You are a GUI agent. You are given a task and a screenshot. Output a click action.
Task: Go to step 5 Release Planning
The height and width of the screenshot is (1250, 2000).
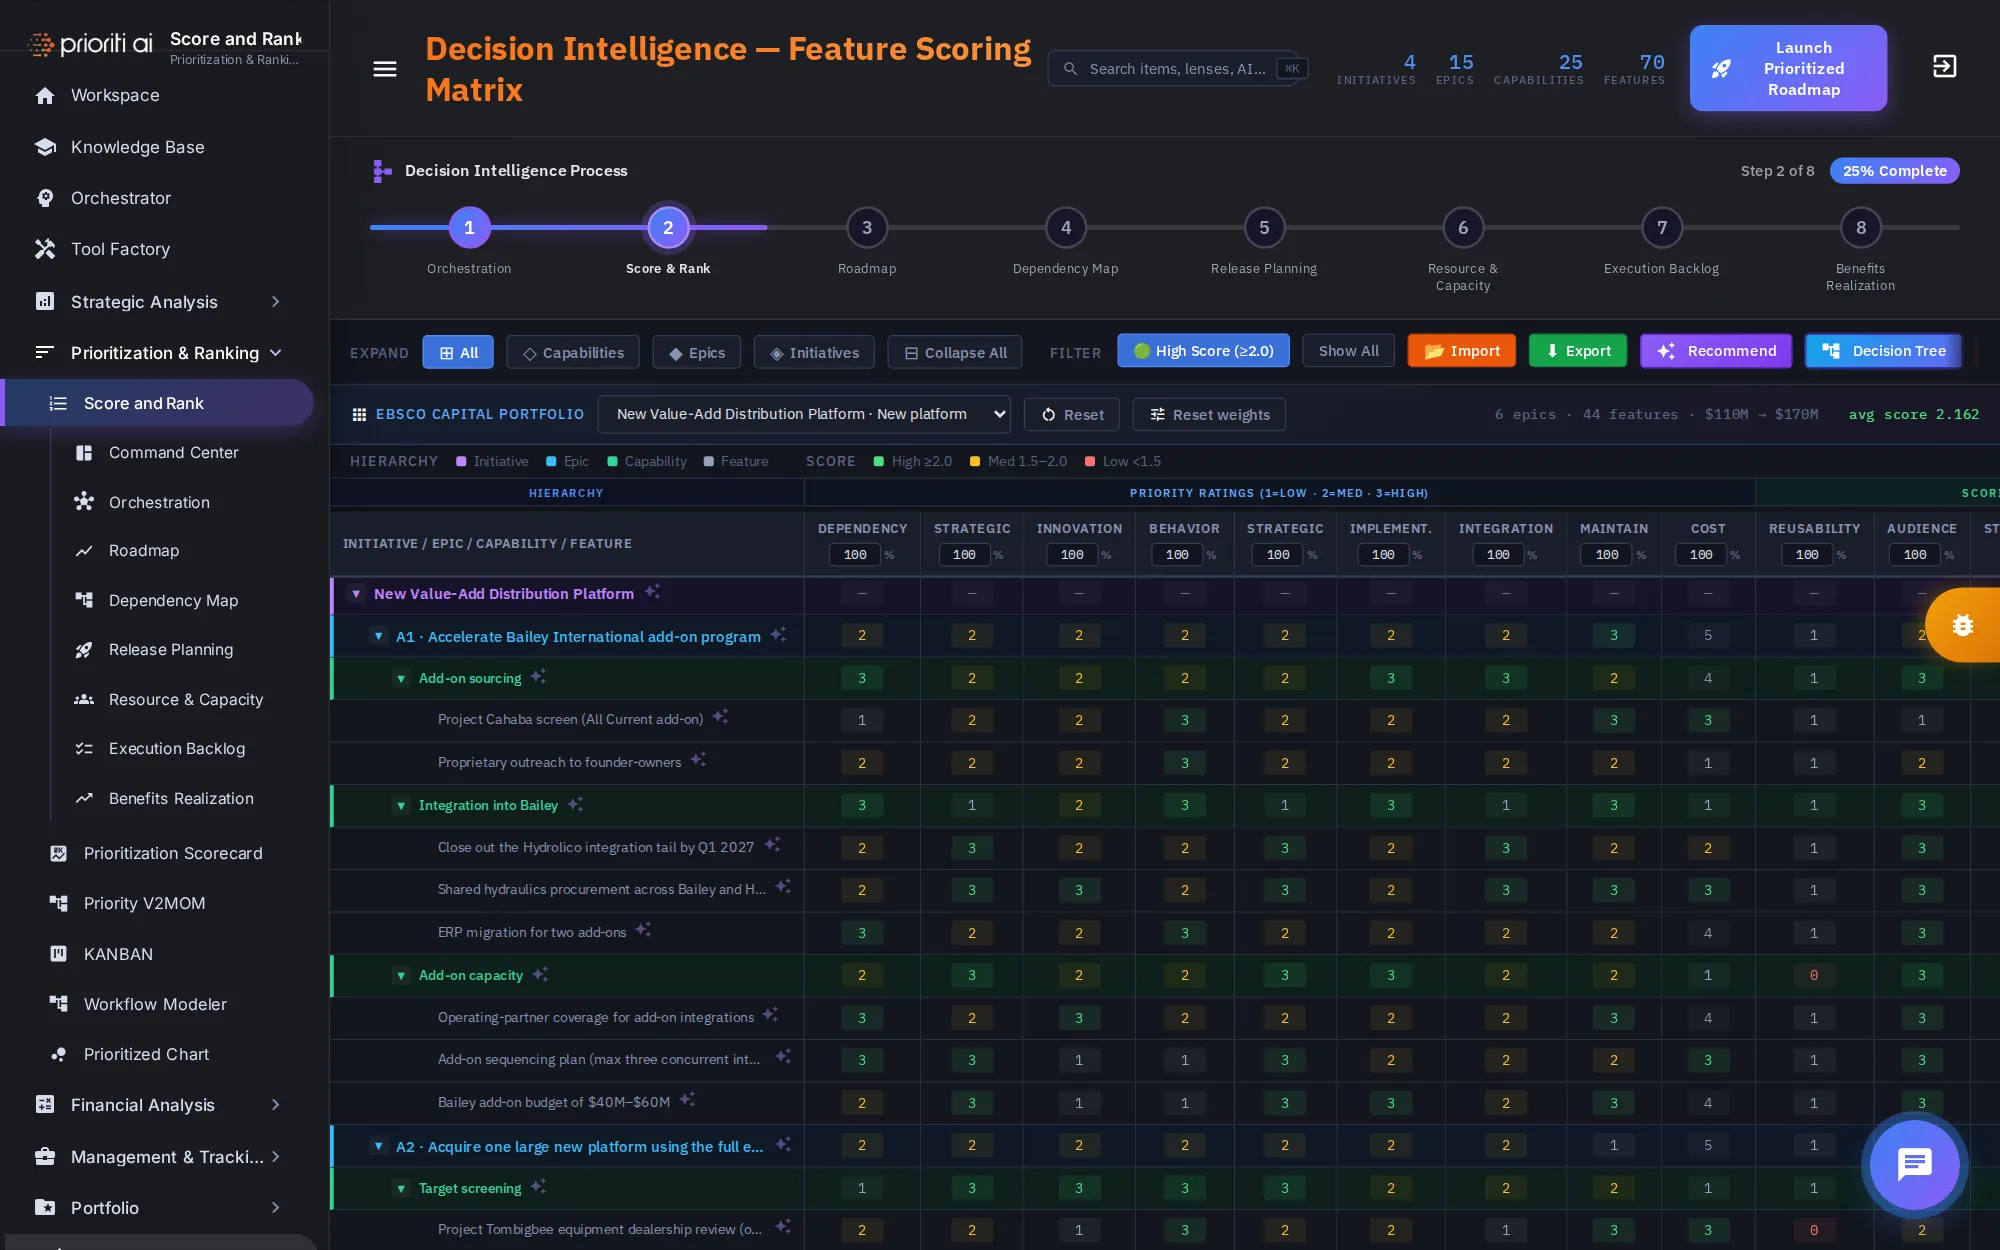pyautogui.click(x=1264, y=228)
